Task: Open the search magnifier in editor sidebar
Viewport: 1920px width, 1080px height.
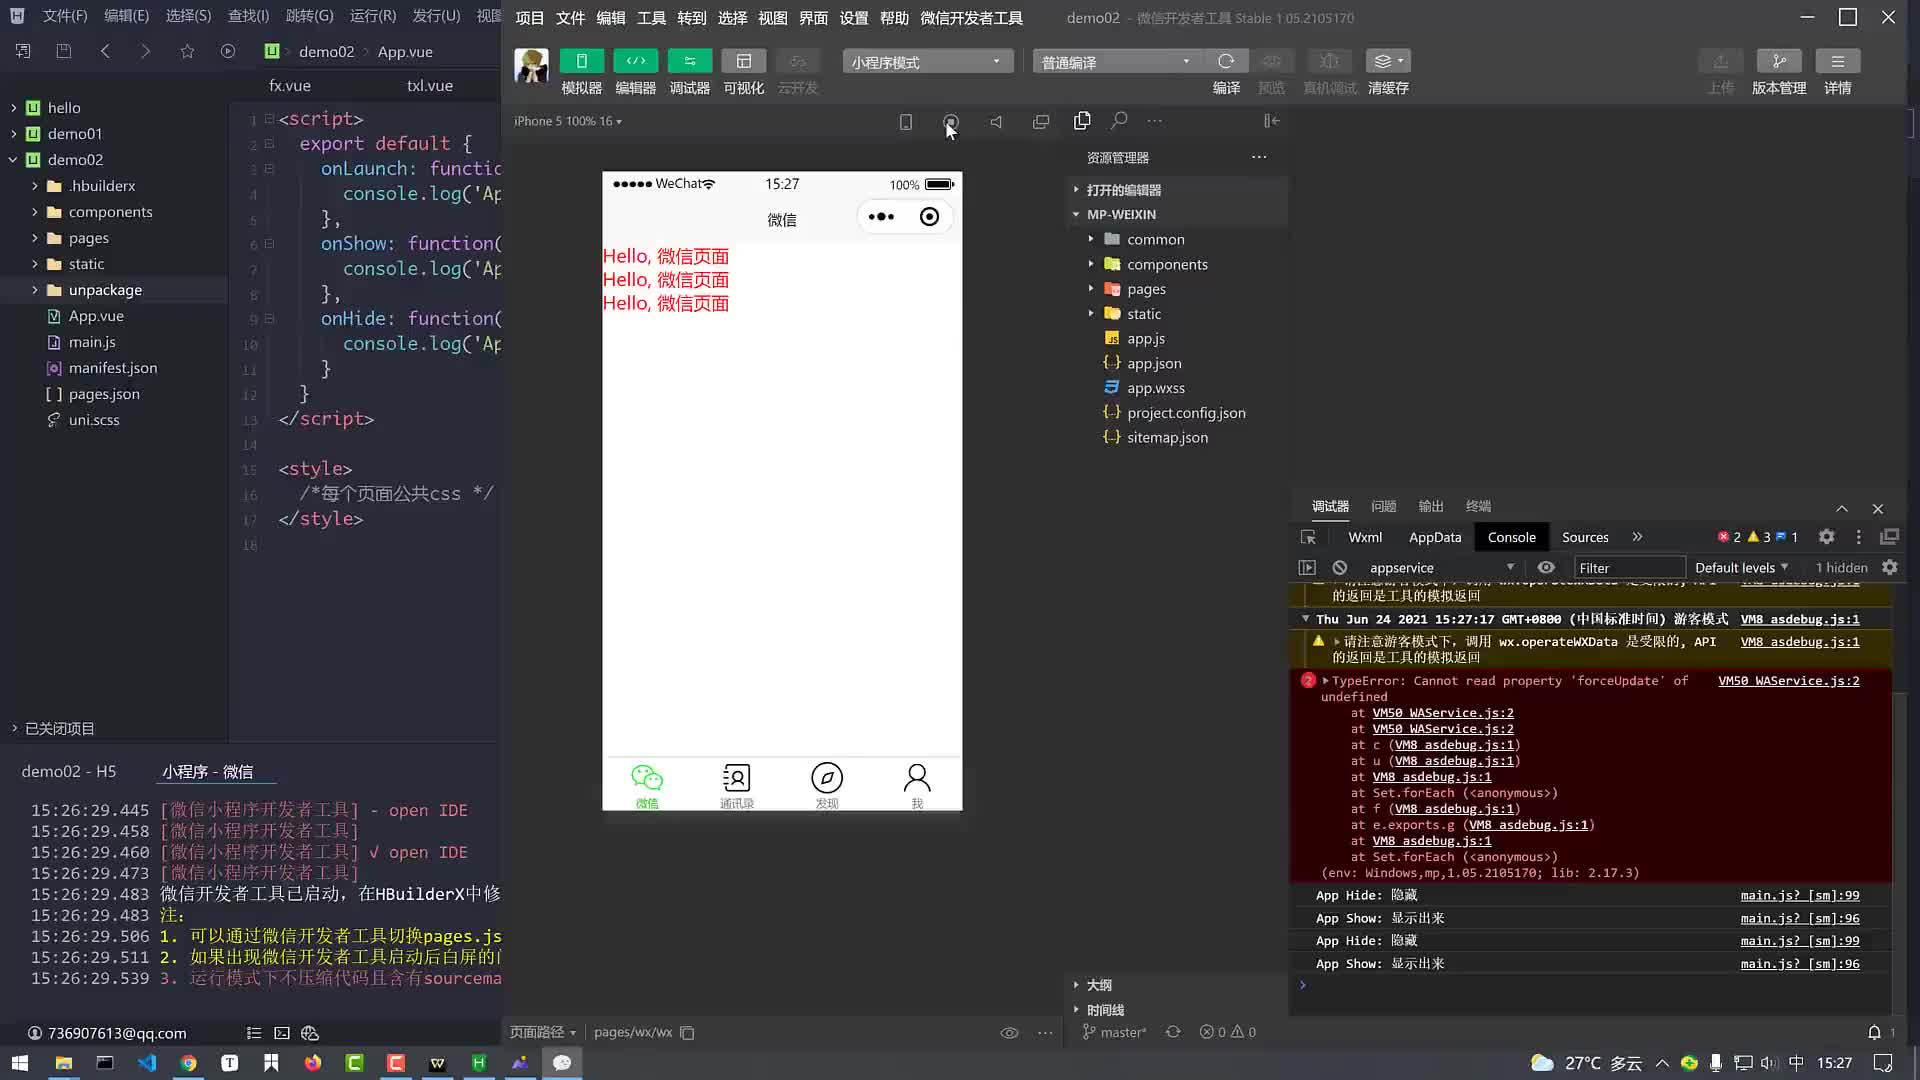Action: point(1119,121)
